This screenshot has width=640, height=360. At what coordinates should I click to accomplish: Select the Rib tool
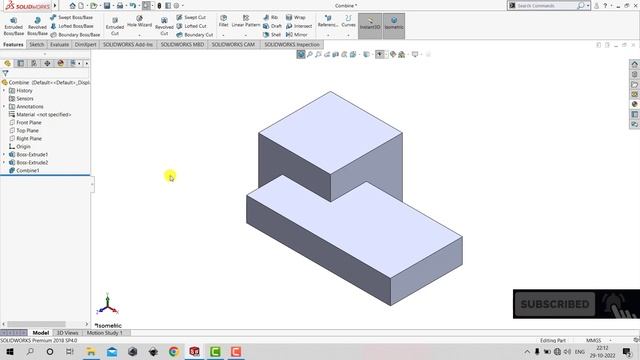click(x=271, y=18)
